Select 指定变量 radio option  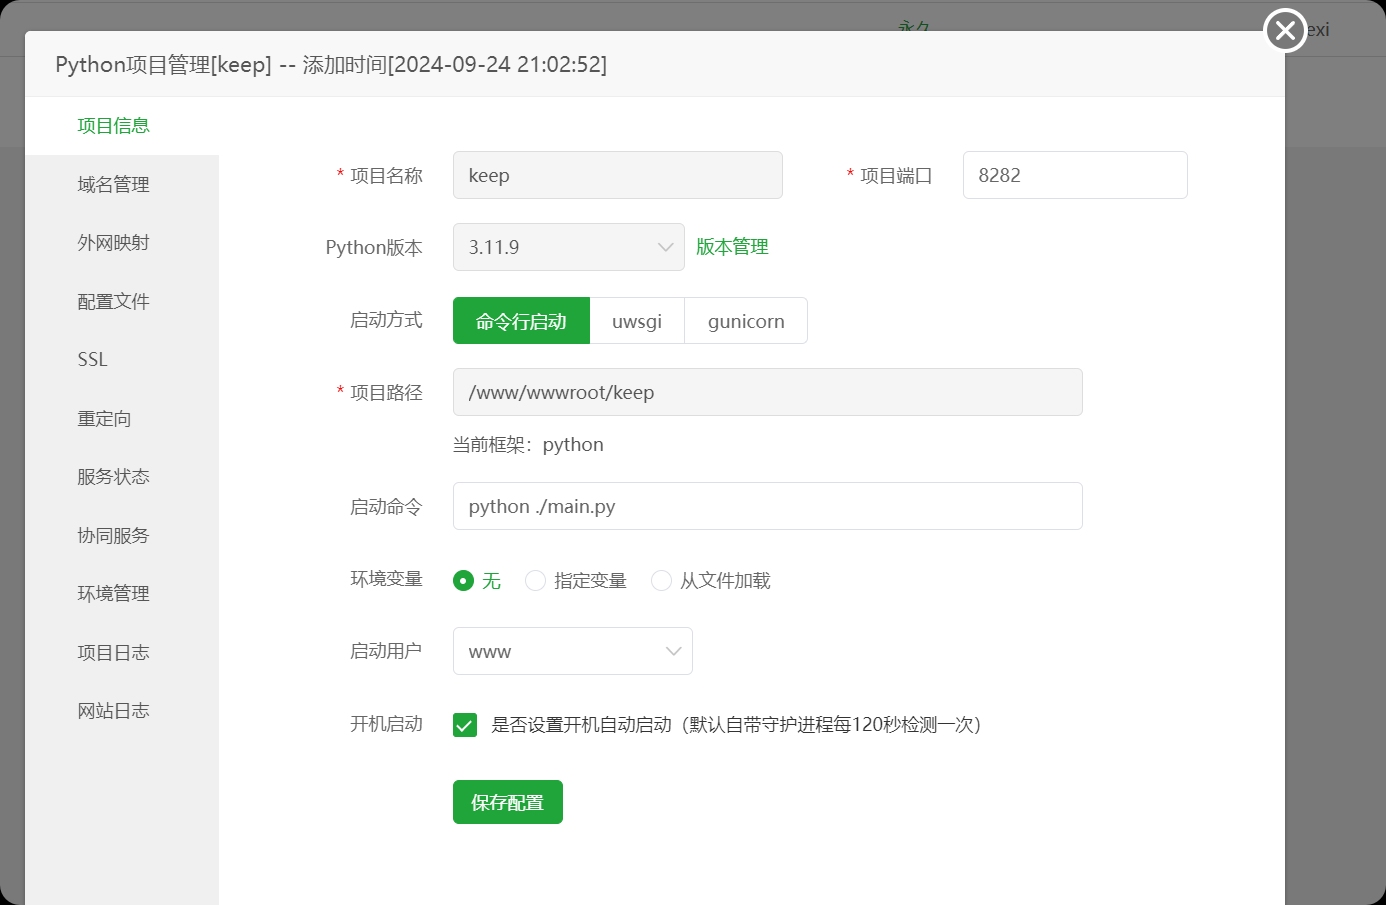pos(576,581)
